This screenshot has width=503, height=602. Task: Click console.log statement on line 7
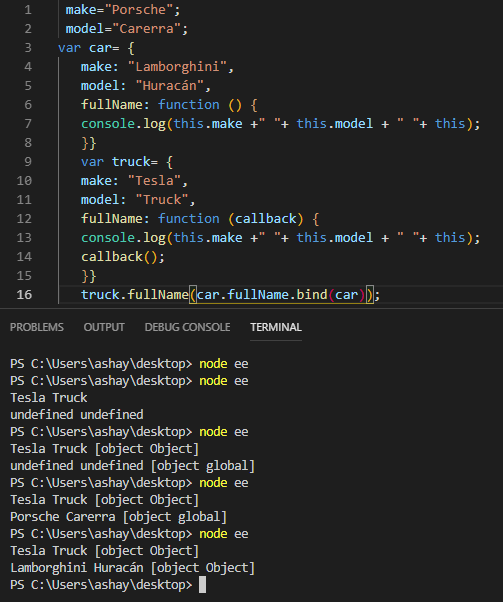click(281, 124)
